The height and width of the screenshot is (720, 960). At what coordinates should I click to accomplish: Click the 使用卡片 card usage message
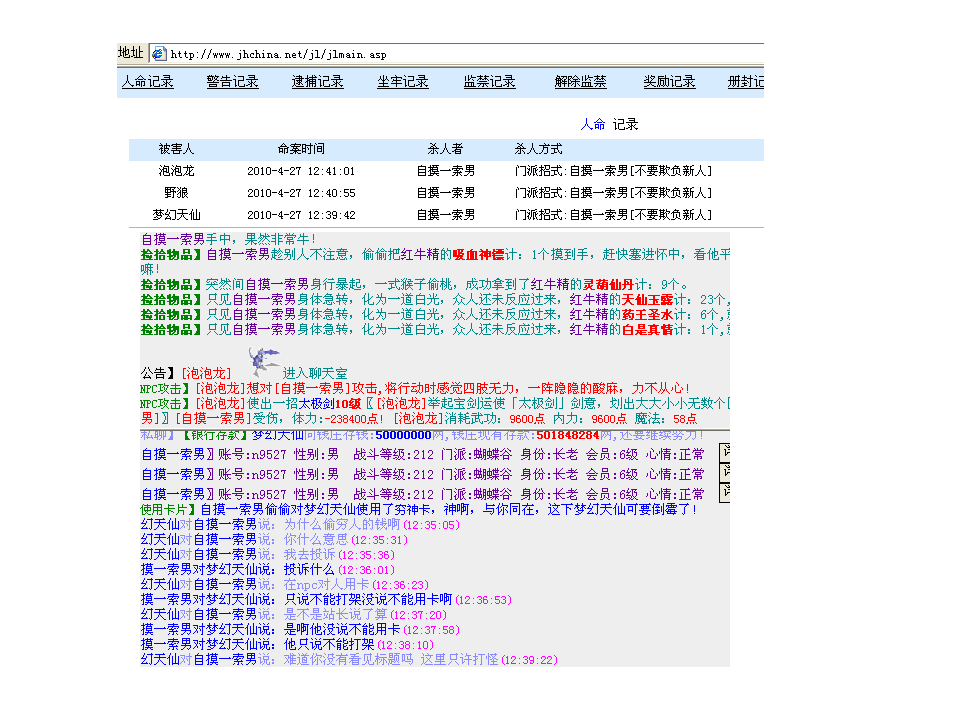pyautogui.click(x=419, y=509)
